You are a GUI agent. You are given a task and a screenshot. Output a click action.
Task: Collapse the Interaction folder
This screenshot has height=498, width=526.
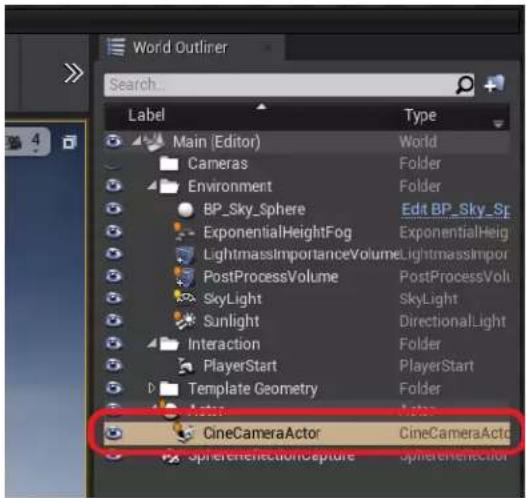point(152,343)
